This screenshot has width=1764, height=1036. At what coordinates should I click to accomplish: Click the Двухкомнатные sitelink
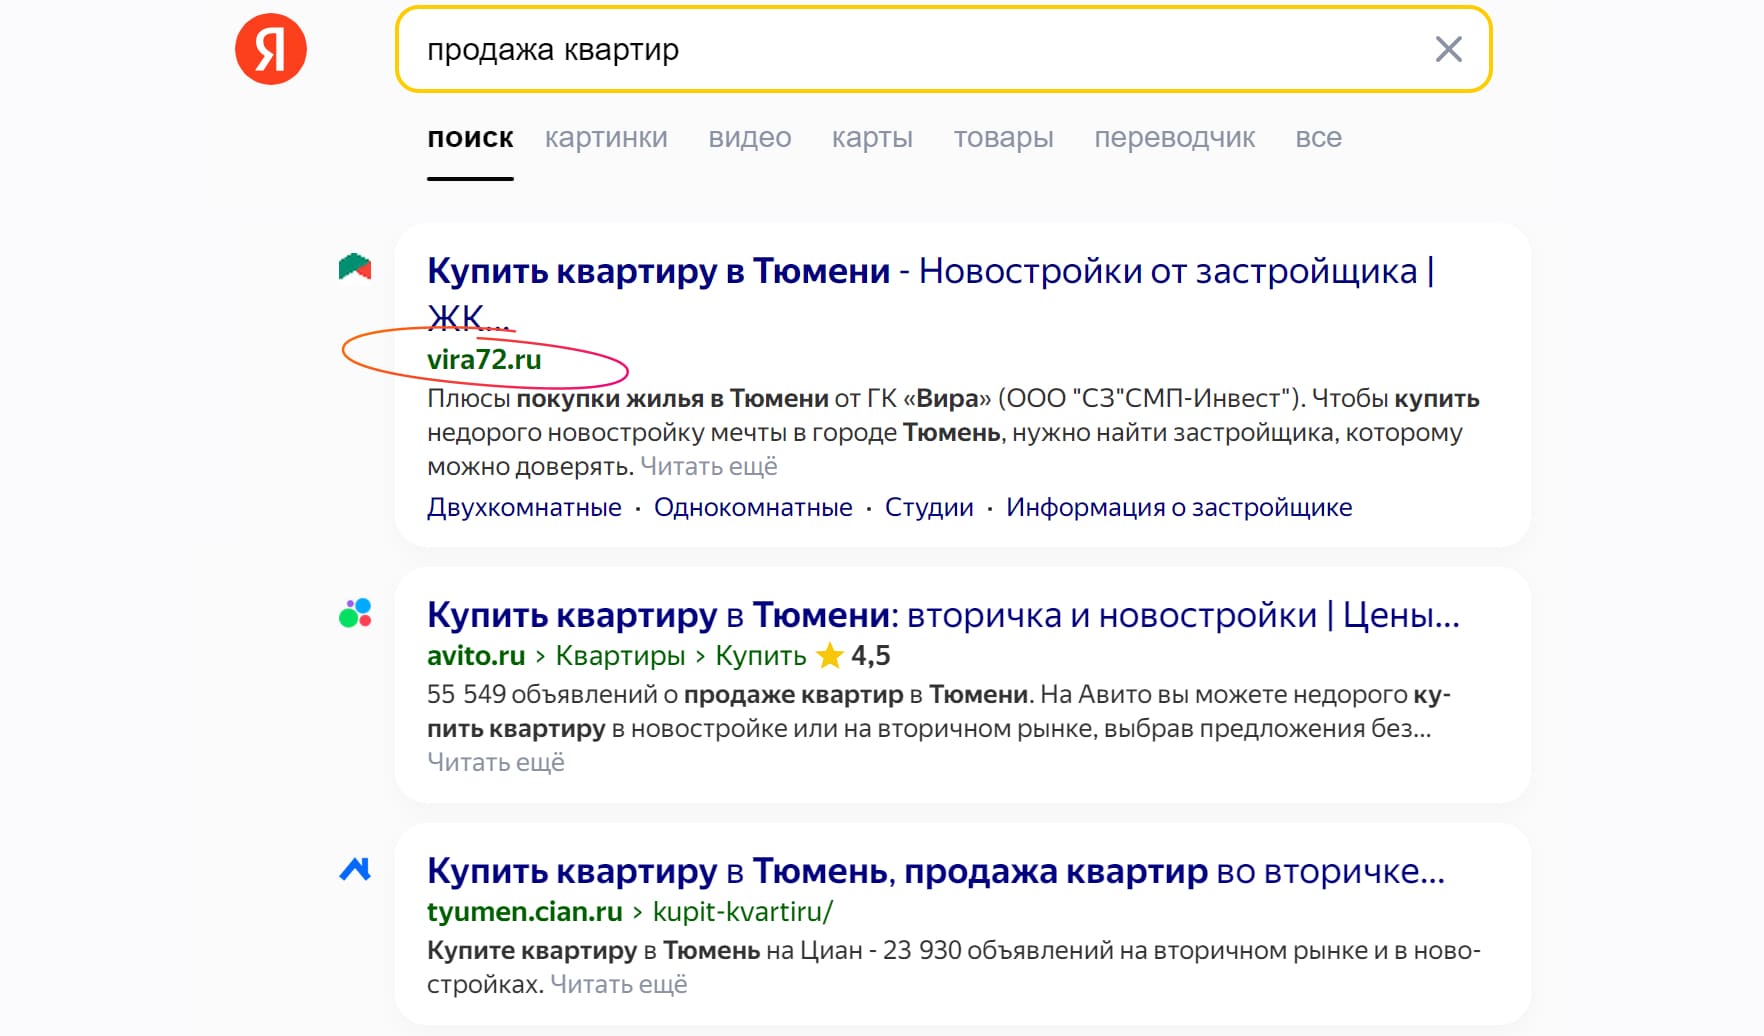pos(524,506)
